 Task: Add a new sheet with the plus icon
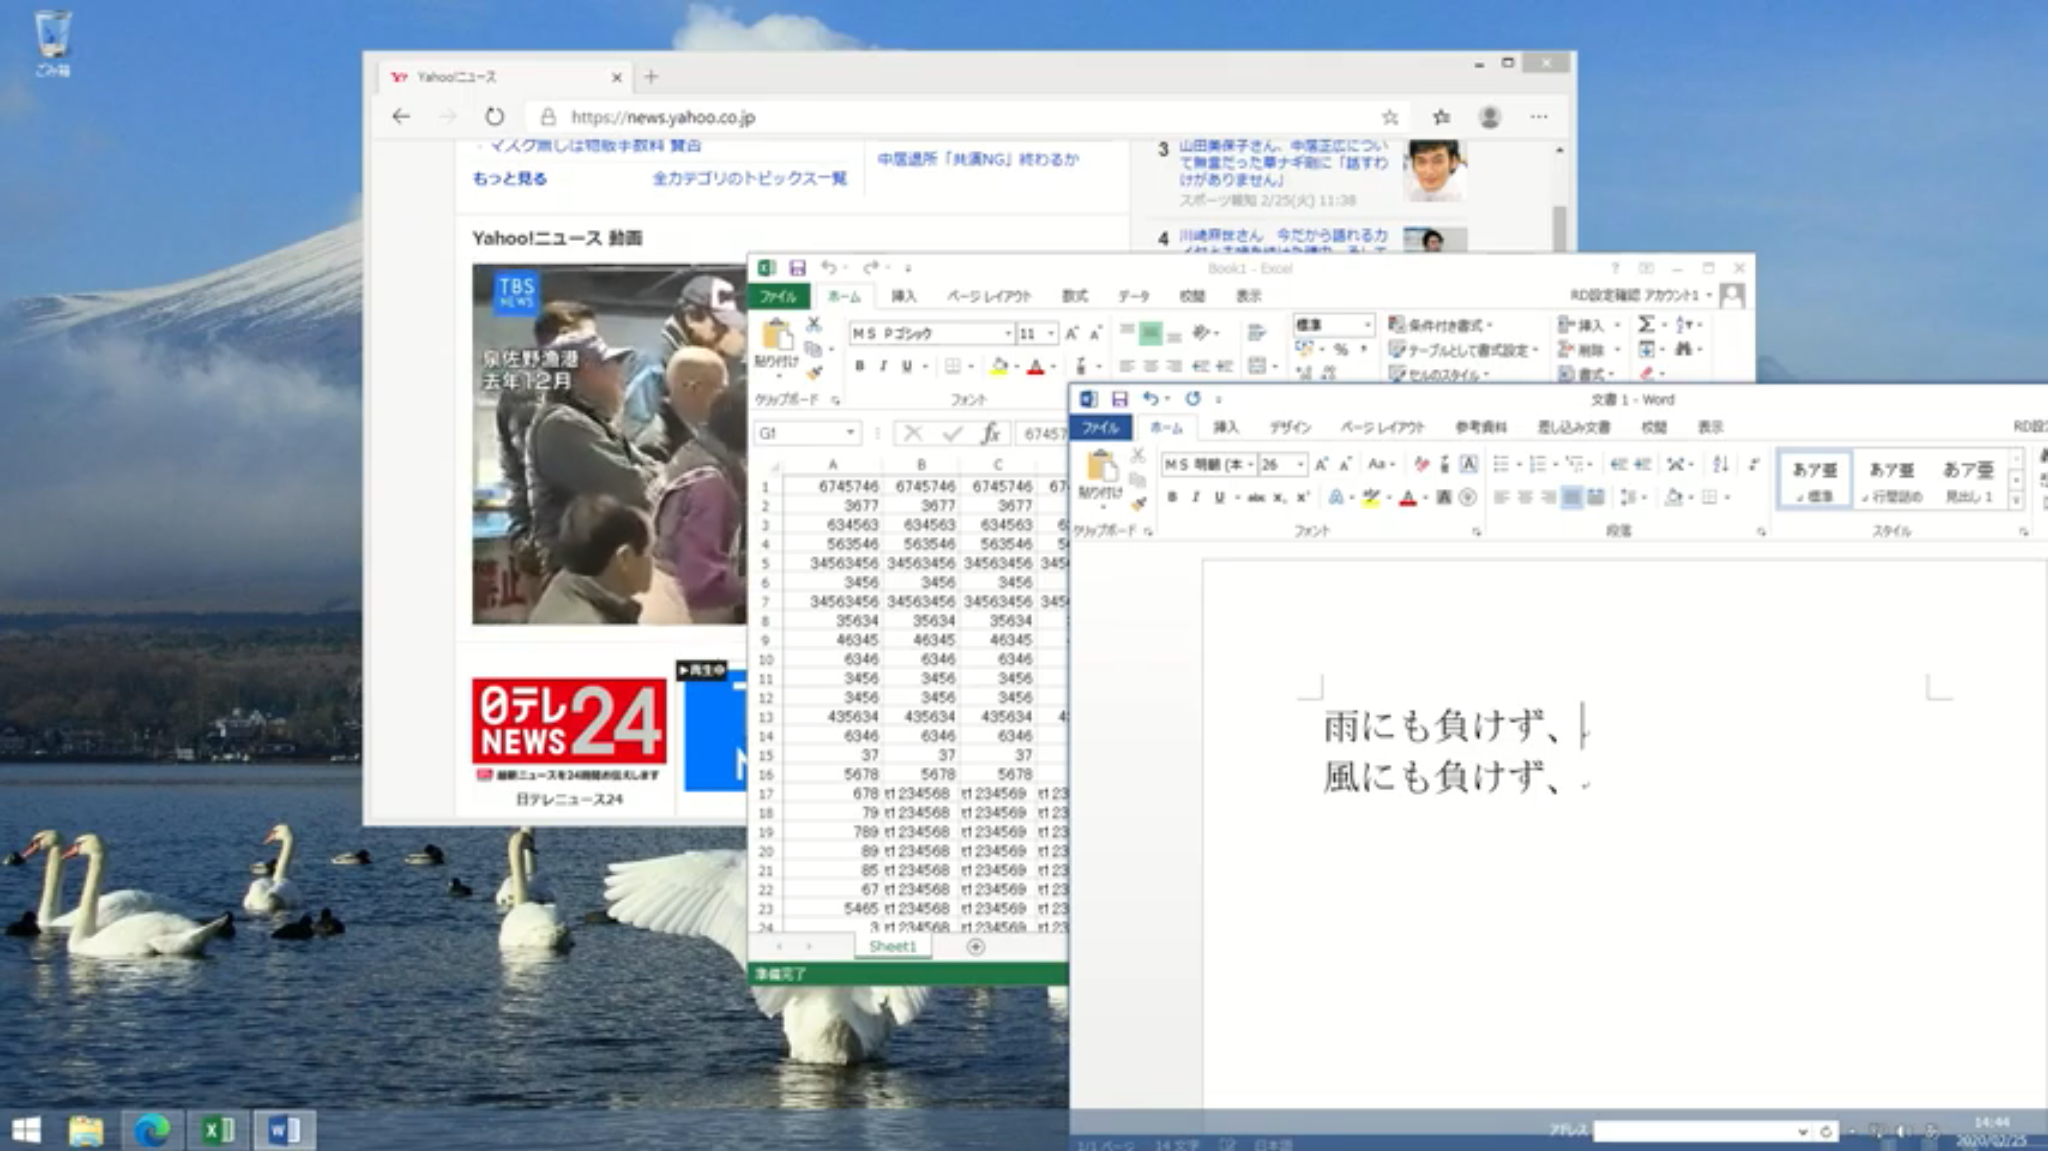975,946
